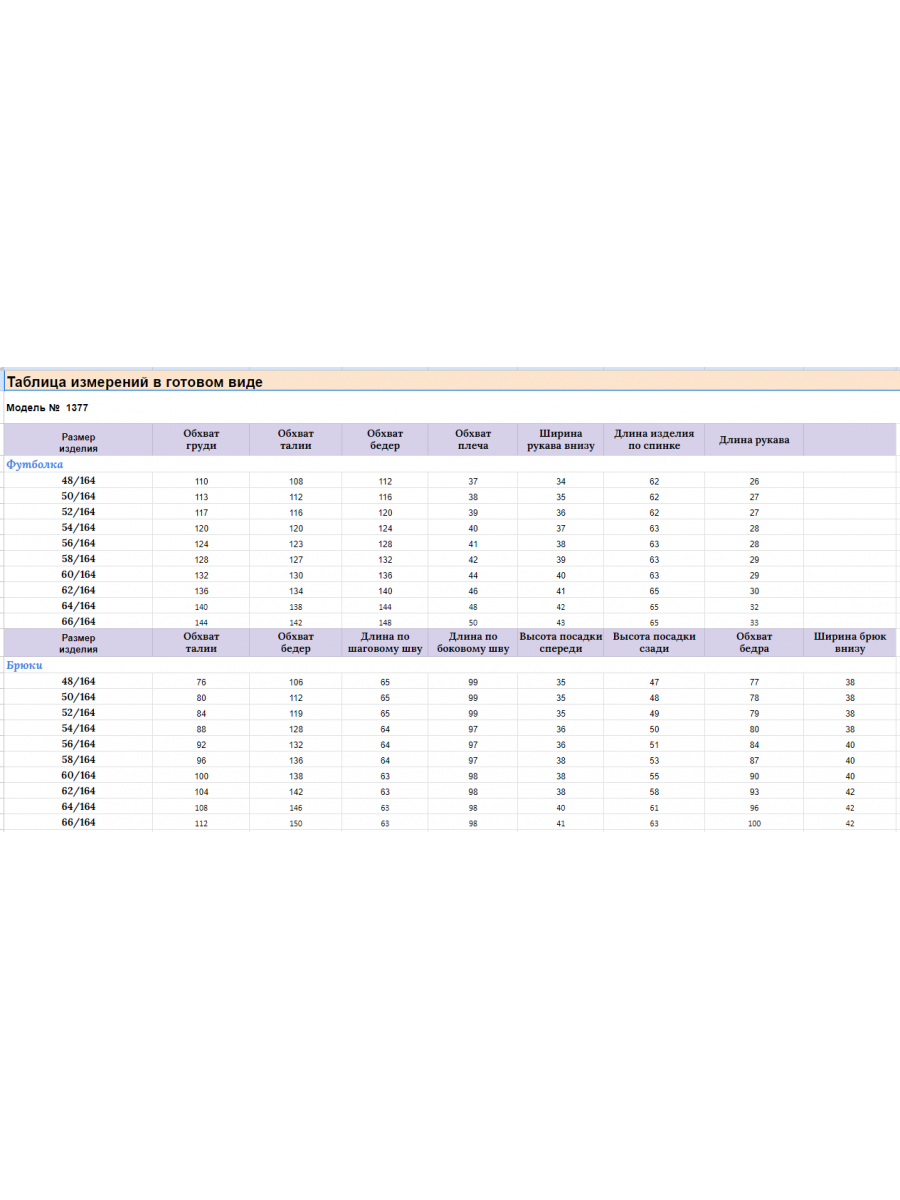Select the 'Высота посадки спереди' header cell
This screenshot has width=900, height=1200.
pyautogui.click(x=561, y=642)
